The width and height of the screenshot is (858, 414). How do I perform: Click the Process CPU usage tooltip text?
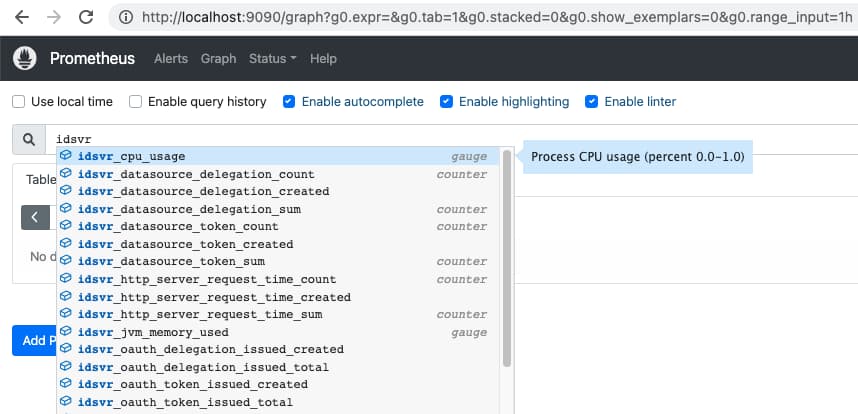coord(637,157)
